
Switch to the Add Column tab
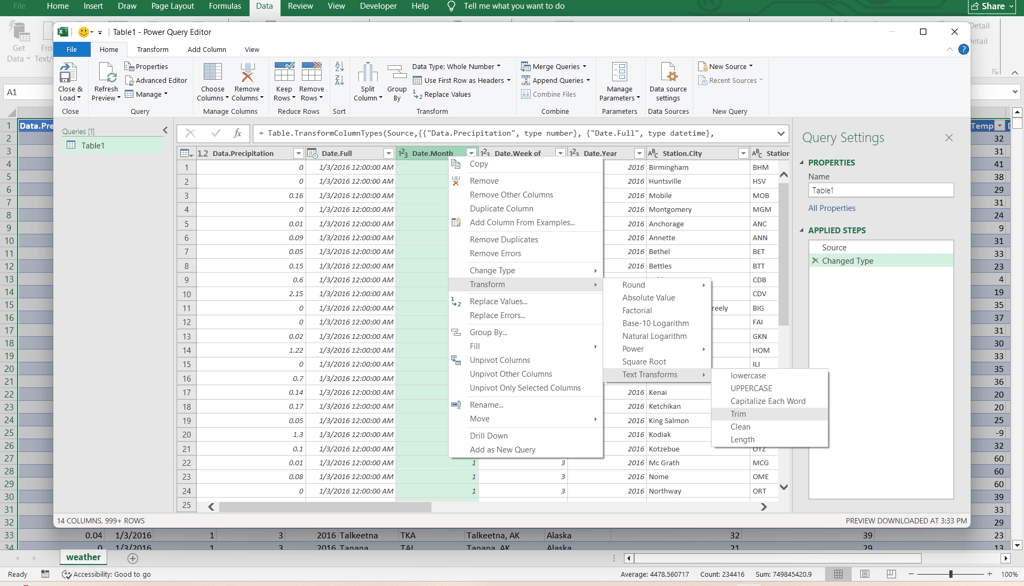206,49
